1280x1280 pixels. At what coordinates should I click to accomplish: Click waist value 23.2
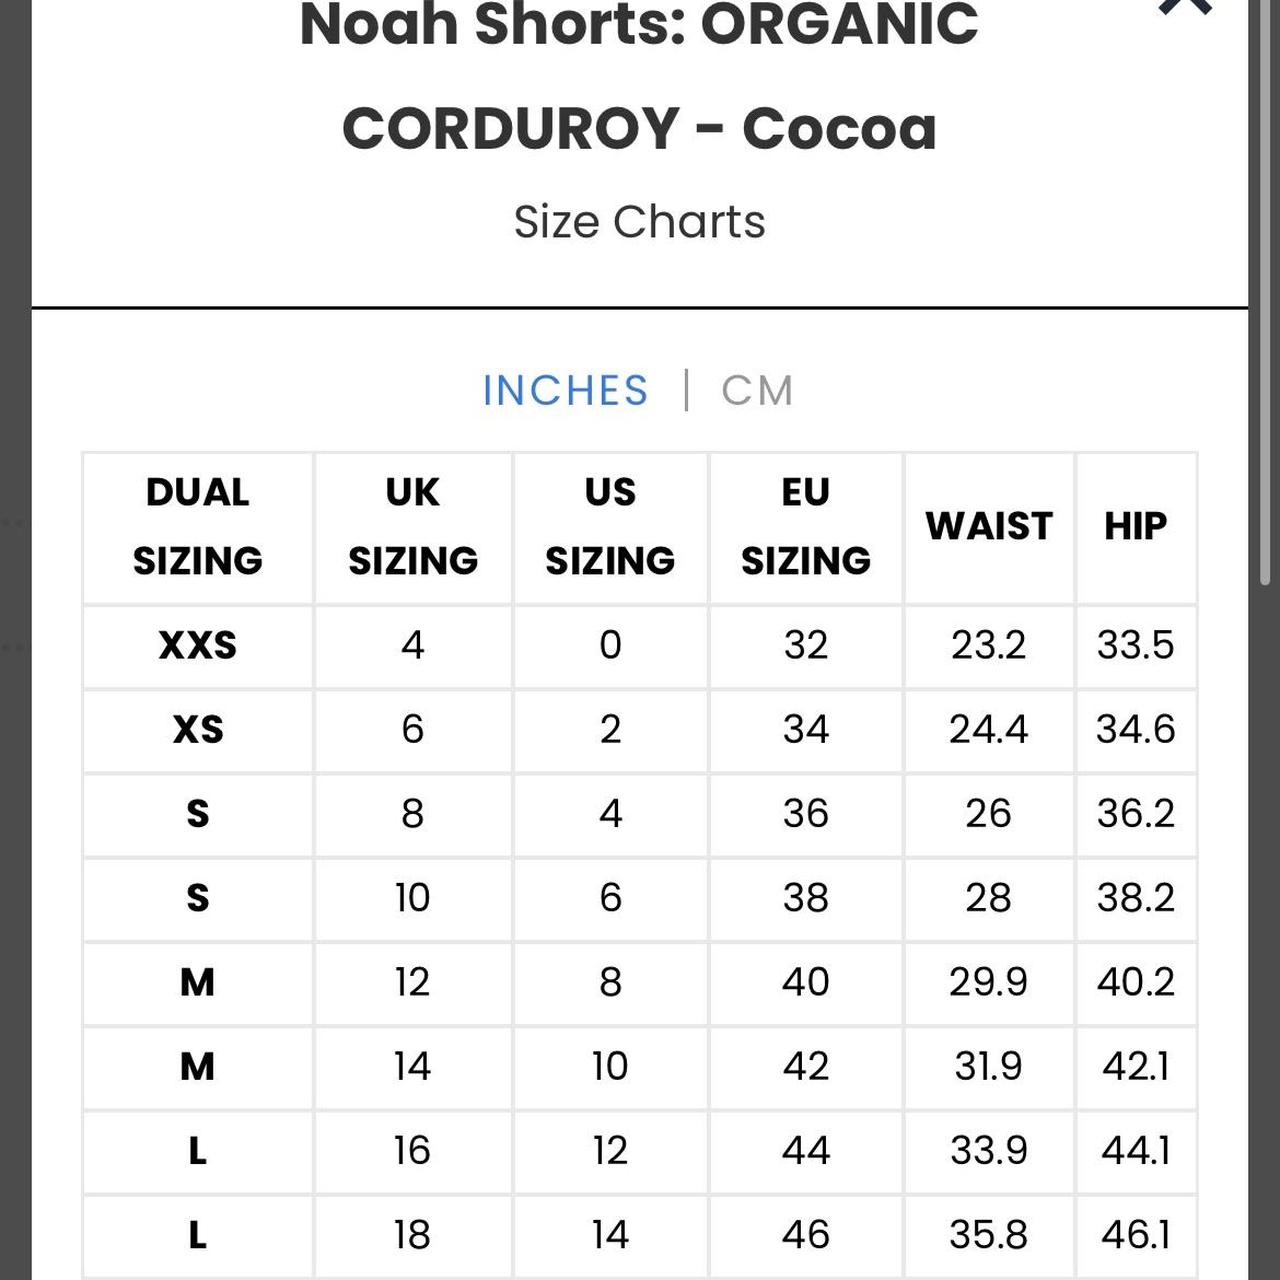[x=989, y=645]
